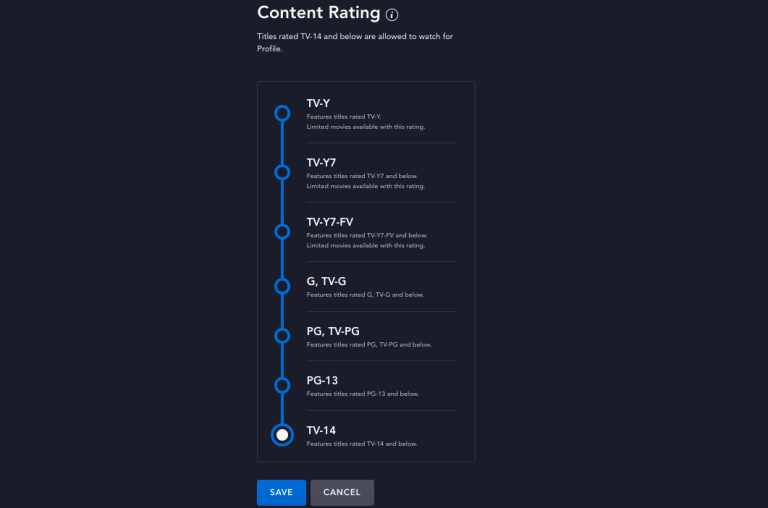Click the PG, TV-PG title text

coord(333,331)
